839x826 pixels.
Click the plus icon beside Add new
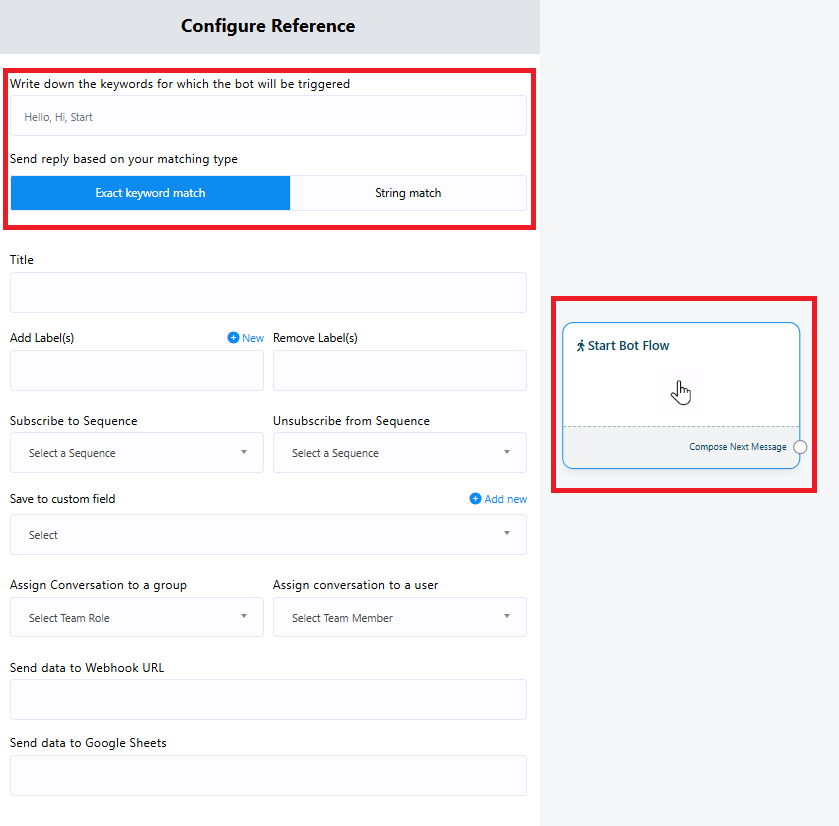pyautogui.click(x=475, y=499)
